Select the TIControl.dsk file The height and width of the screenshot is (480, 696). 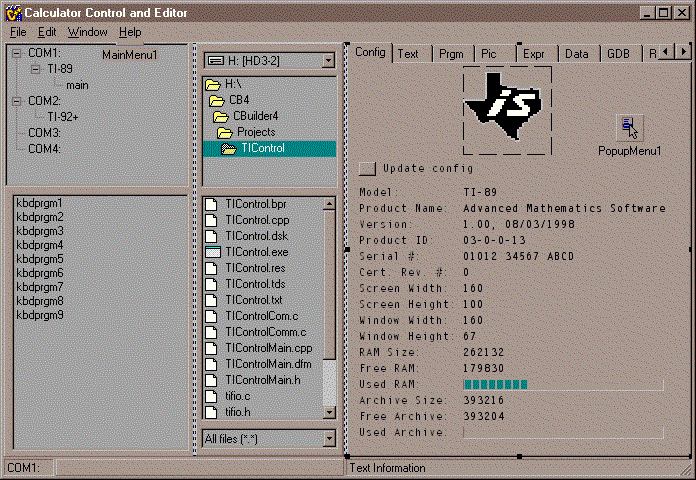pyautogui.click(x=247, y=236)
